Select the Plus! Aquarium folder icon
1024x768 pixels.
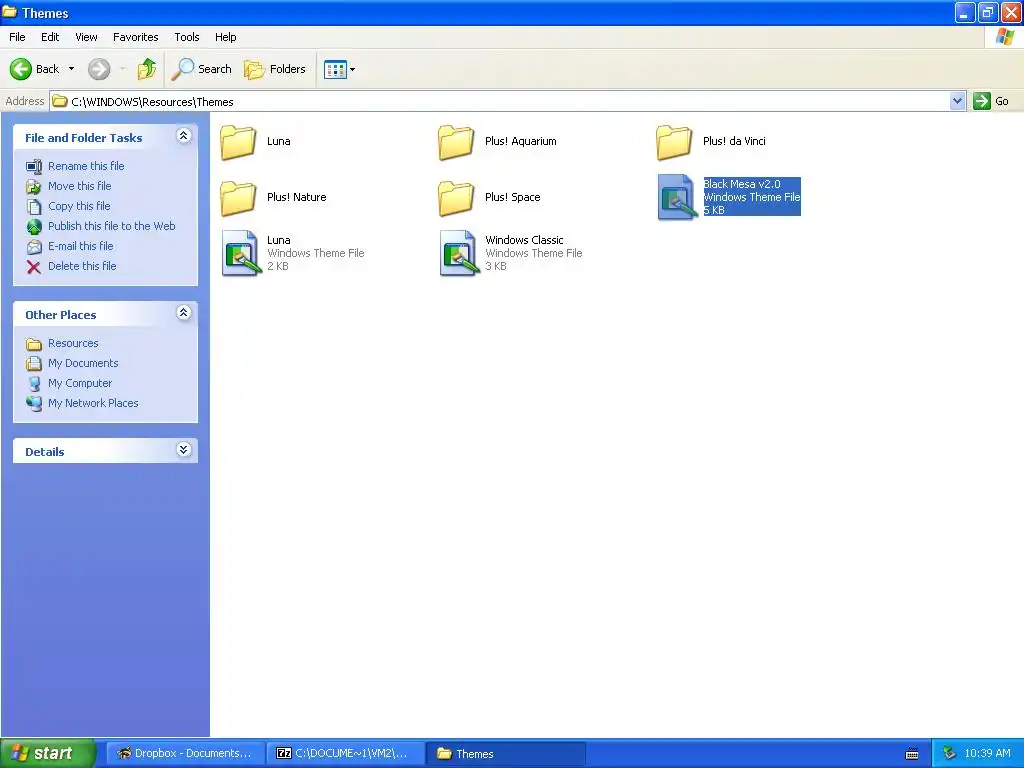click(456, 142)
